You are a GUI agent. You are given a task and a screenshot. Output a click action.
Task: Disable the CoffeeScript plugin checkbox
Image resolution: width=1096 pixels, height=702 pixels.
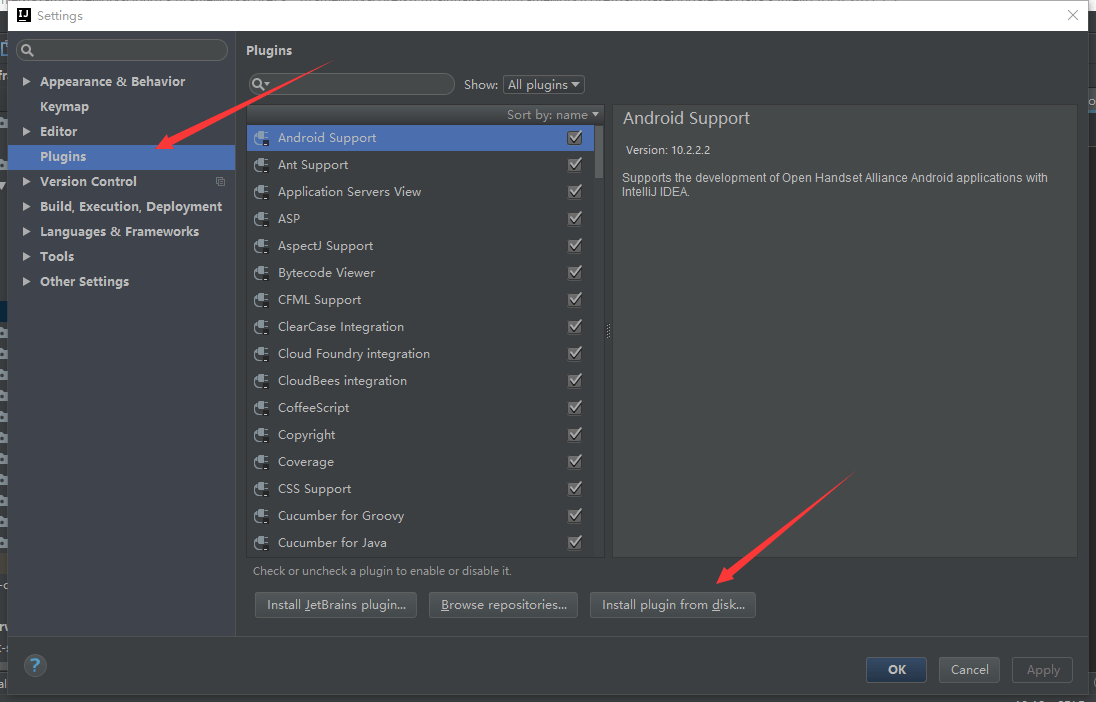coord(575,407)
